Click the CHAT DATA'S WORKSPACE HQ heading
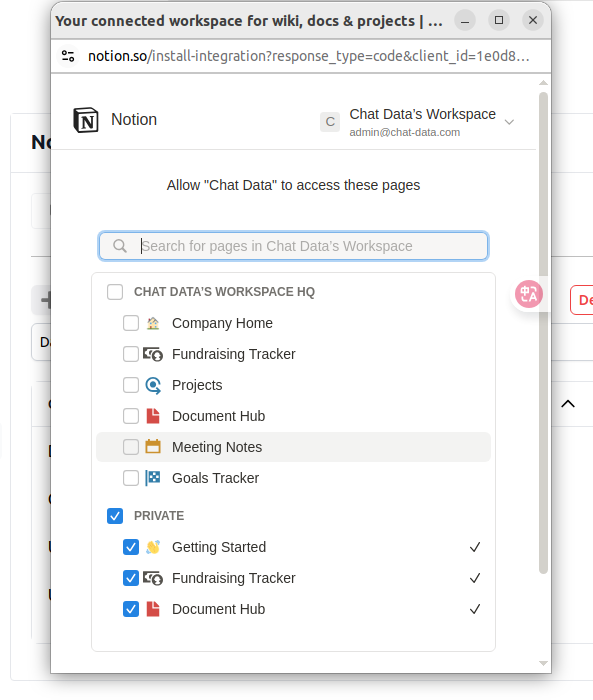This screenshot has height=700, width=593. point(224,292)
